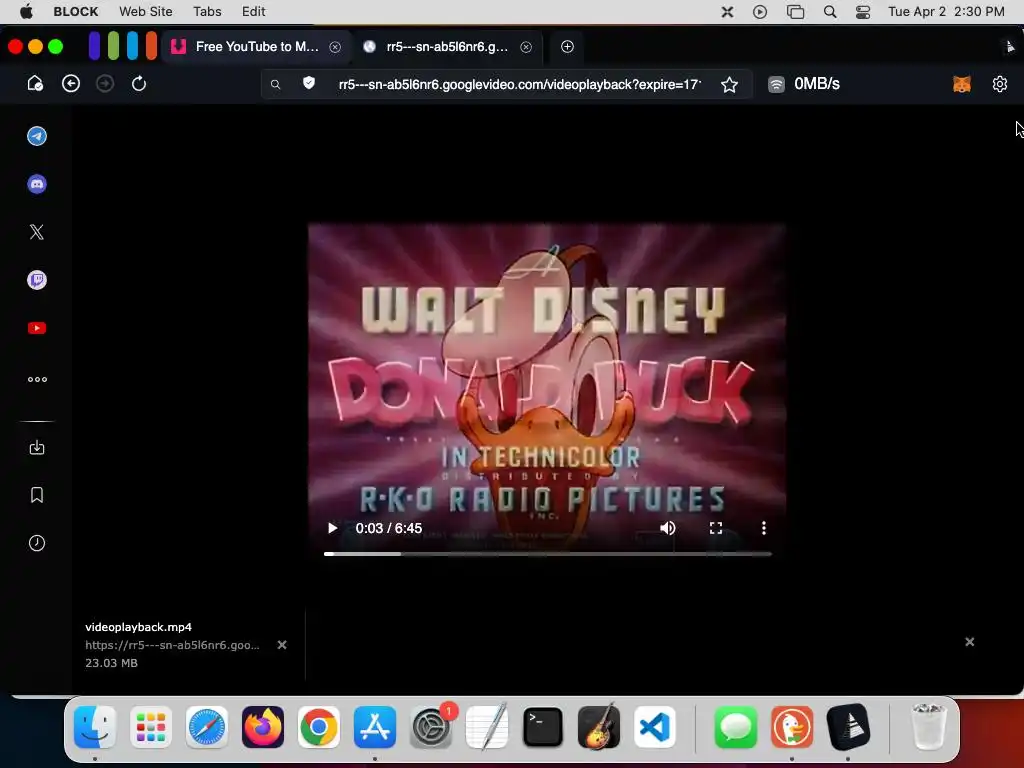Click the Wi-Fi speed indicator icon
Screen dimensions: 1024x768
click(x=776, y=84)
